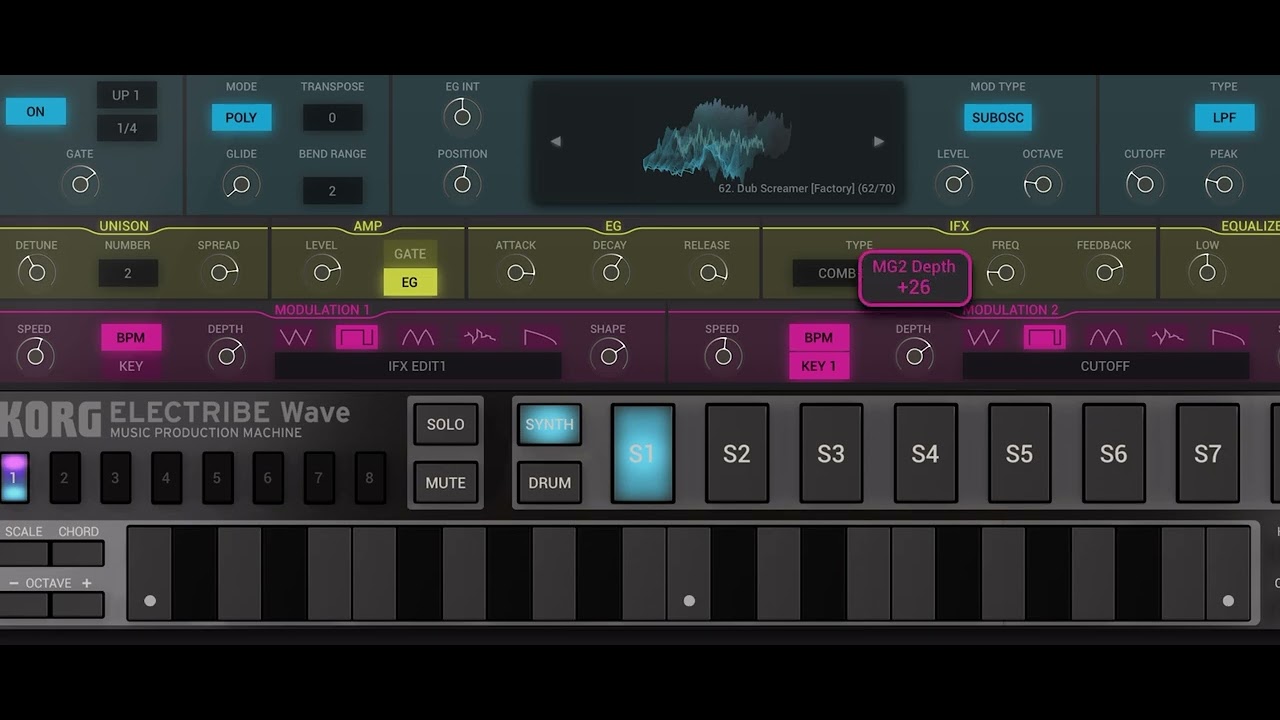Viewport: 1280px width, 720px height.
Task: Select random noise waveform in Modulation 2
Action: pos(1167,337)
